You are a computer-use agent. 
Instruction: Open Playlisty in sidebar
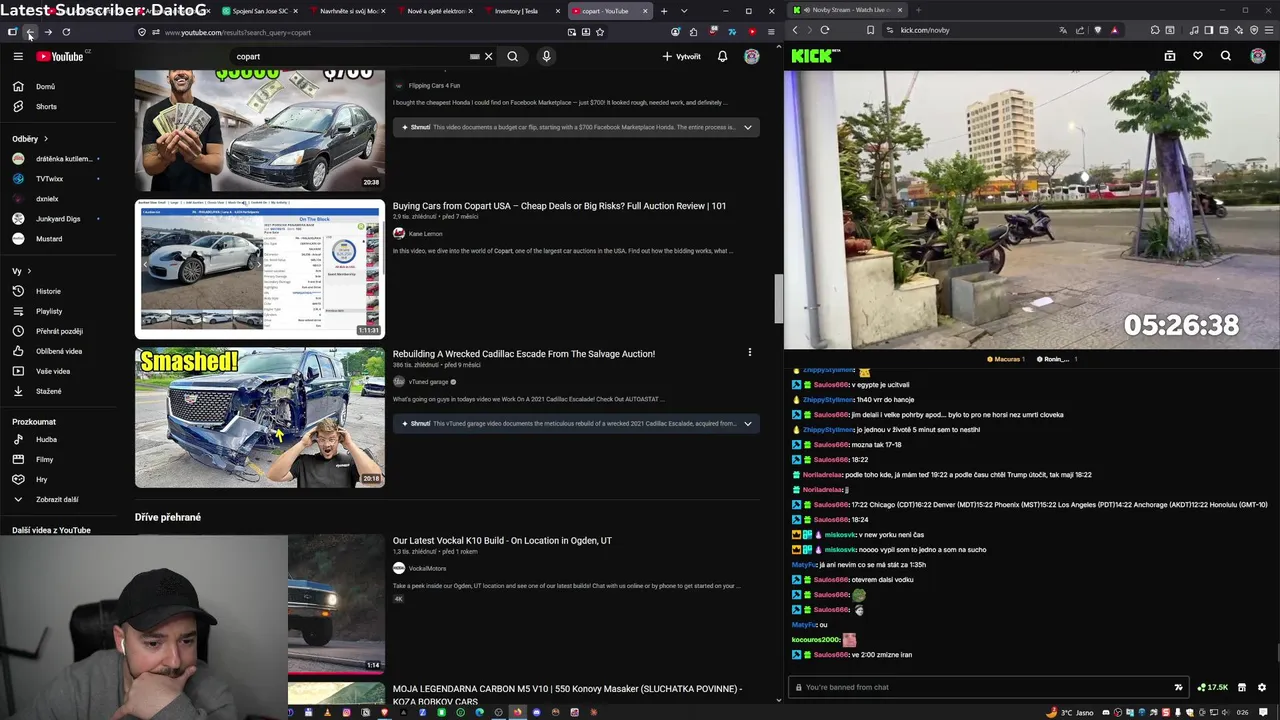[x=58, y=311]
